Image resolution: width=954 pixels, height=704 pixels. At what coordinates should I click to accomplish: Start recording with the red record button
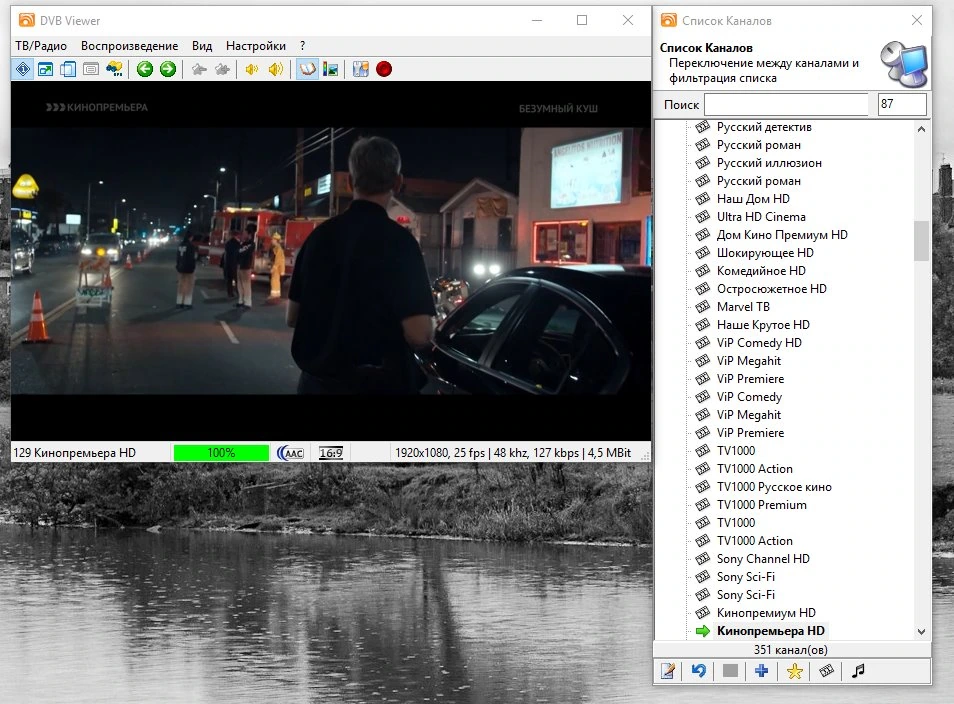(x=384, y=69)
